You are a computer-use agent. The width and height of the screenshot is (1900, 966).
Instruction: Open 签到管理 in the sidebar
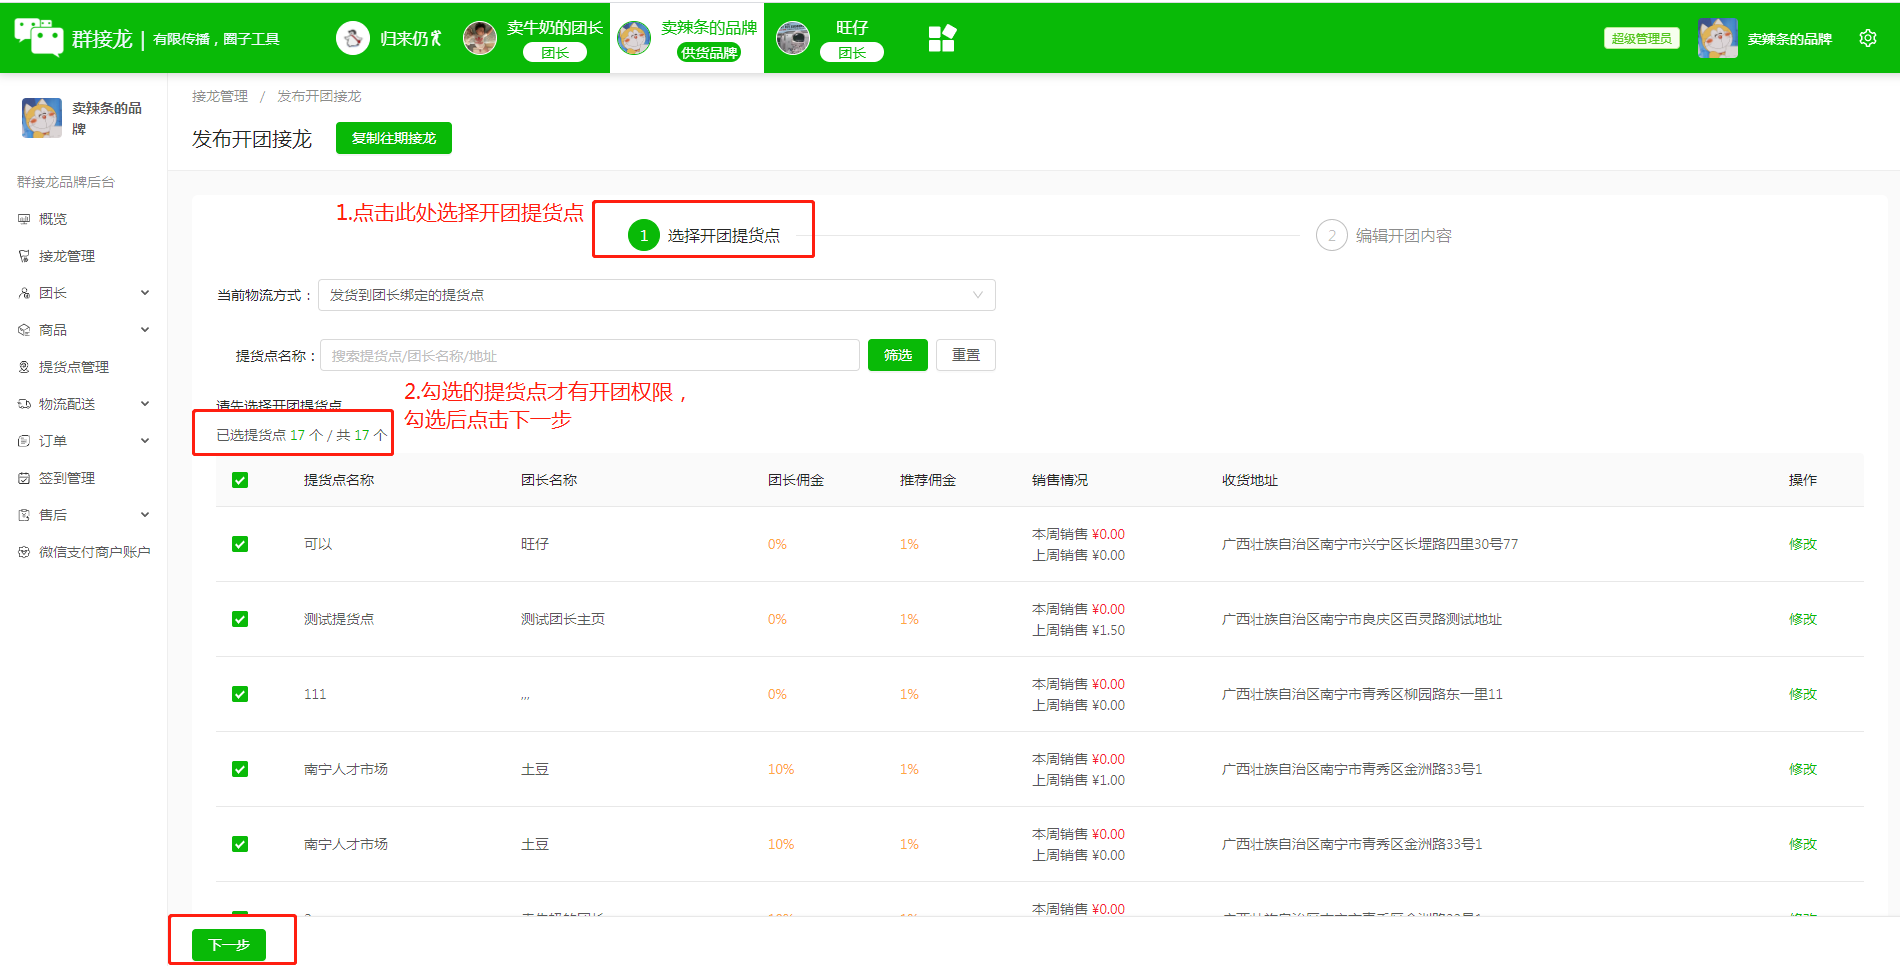click(x=67, y=478)
